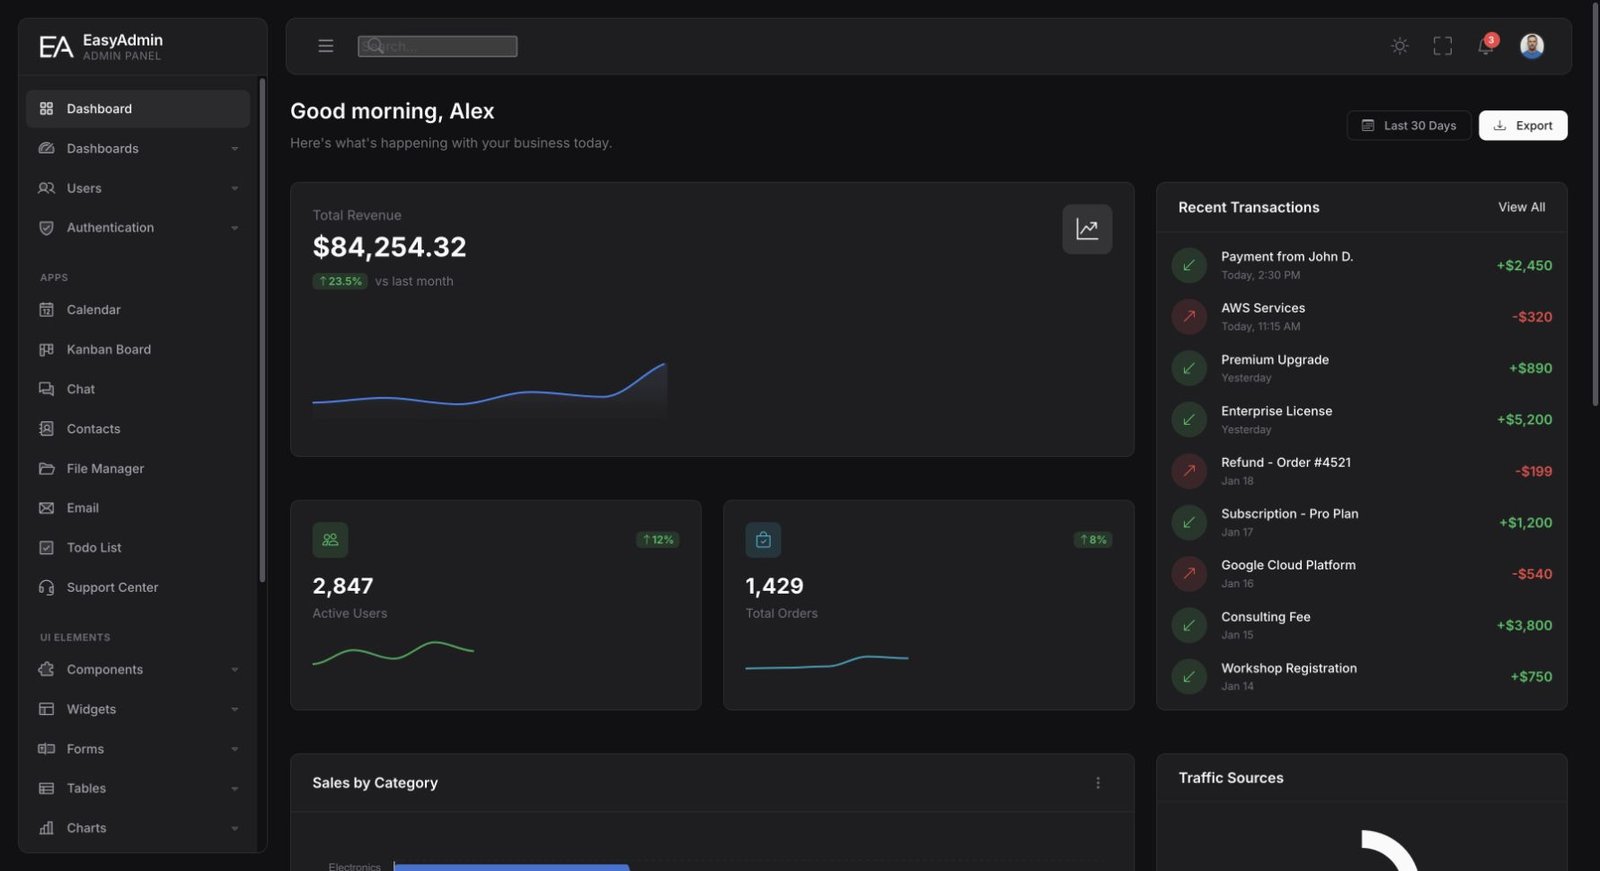
Task: Click the Authentication shield icon
Action: (46, 228)
